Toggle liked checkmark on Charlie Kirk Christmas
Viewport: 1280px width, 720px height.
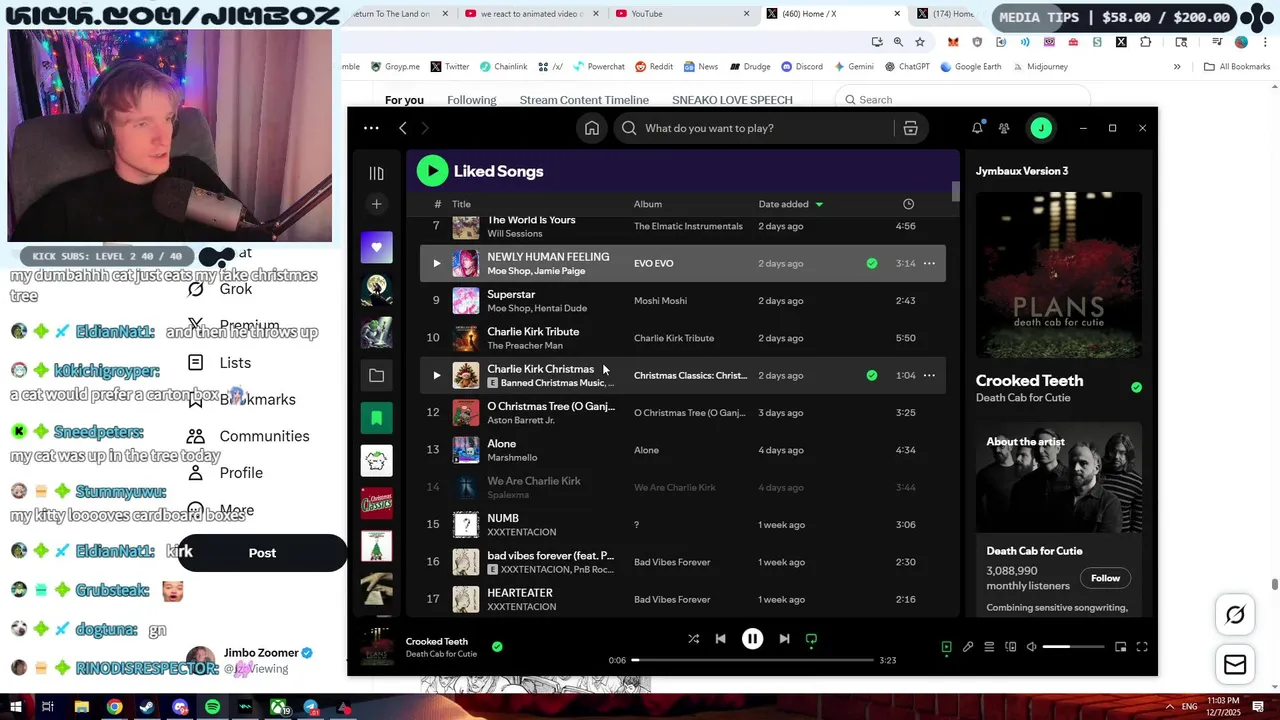(872, 375)
